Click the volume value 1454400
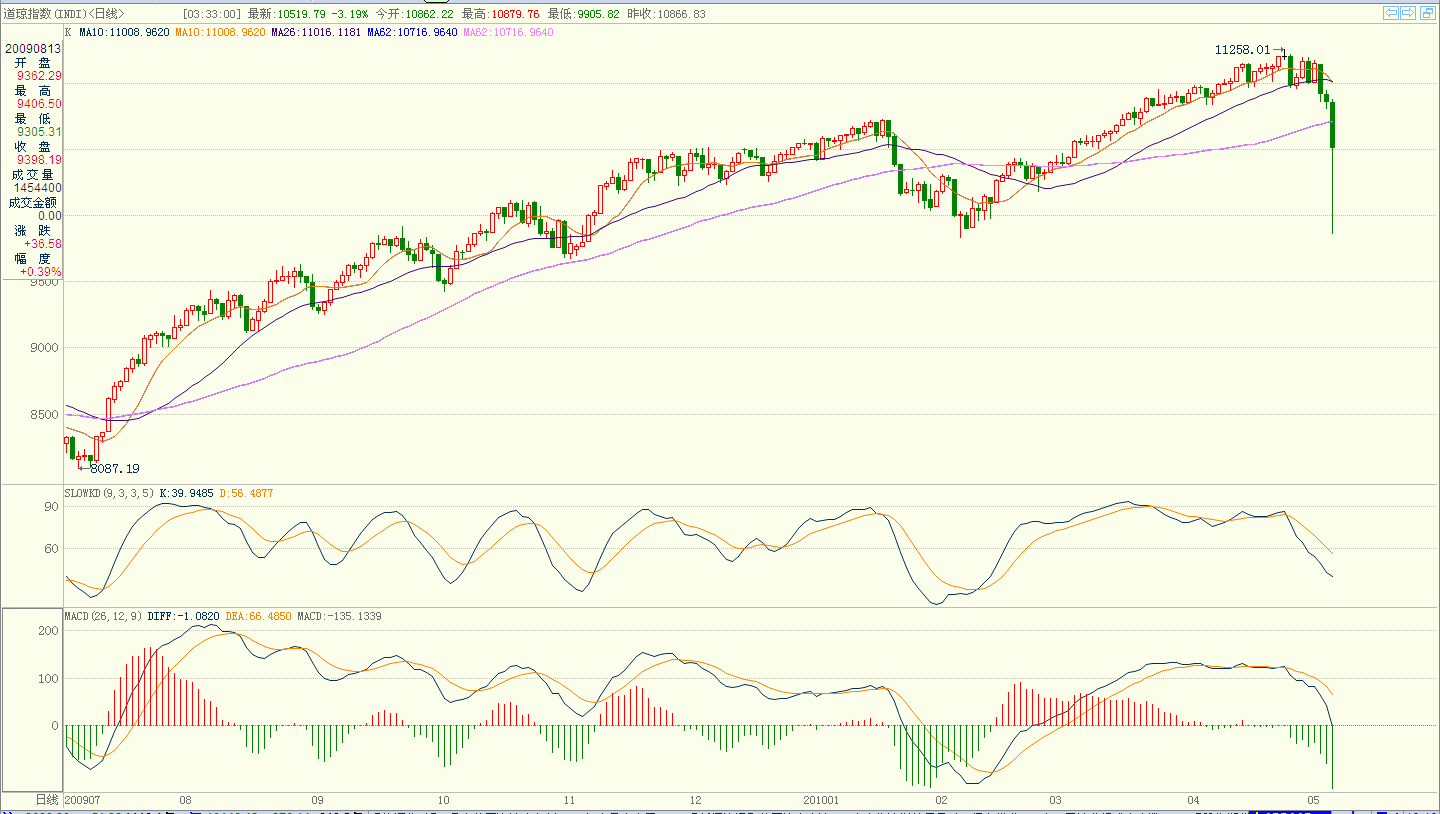This screenshot has width=1440, height=814. 38,187
